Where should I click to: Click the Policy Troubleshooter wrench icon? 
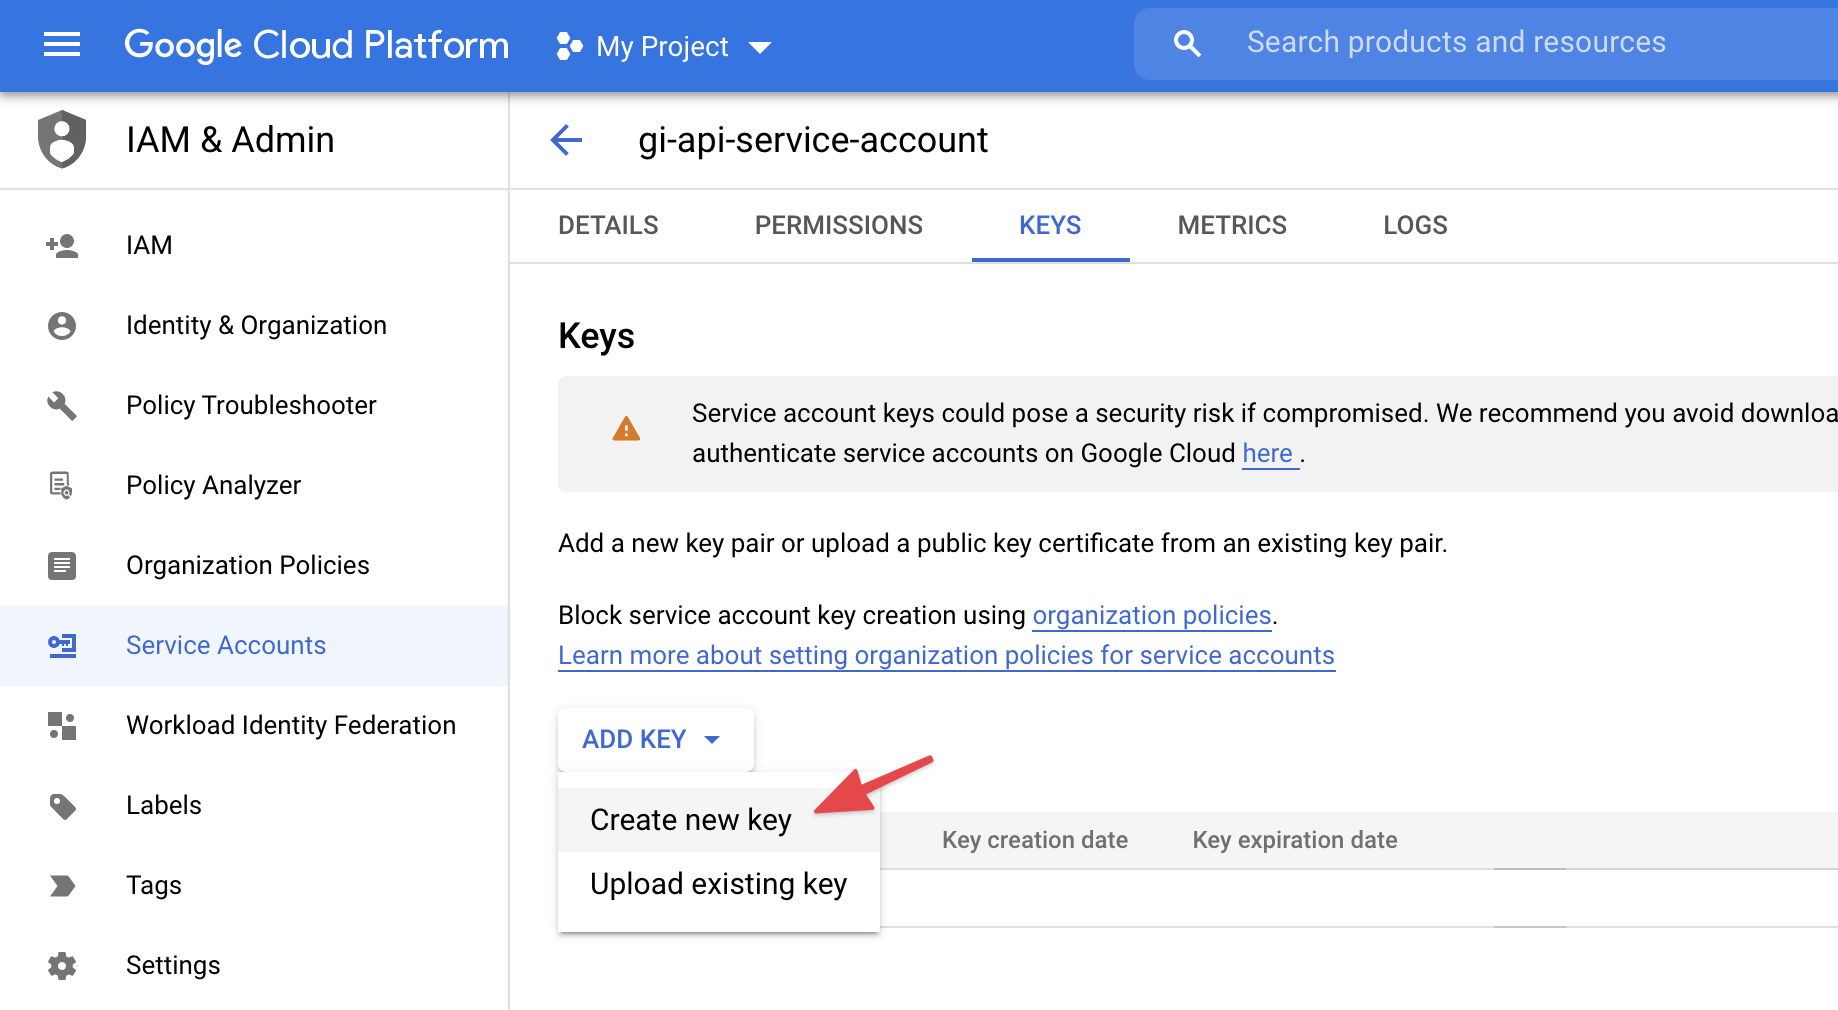62,405
